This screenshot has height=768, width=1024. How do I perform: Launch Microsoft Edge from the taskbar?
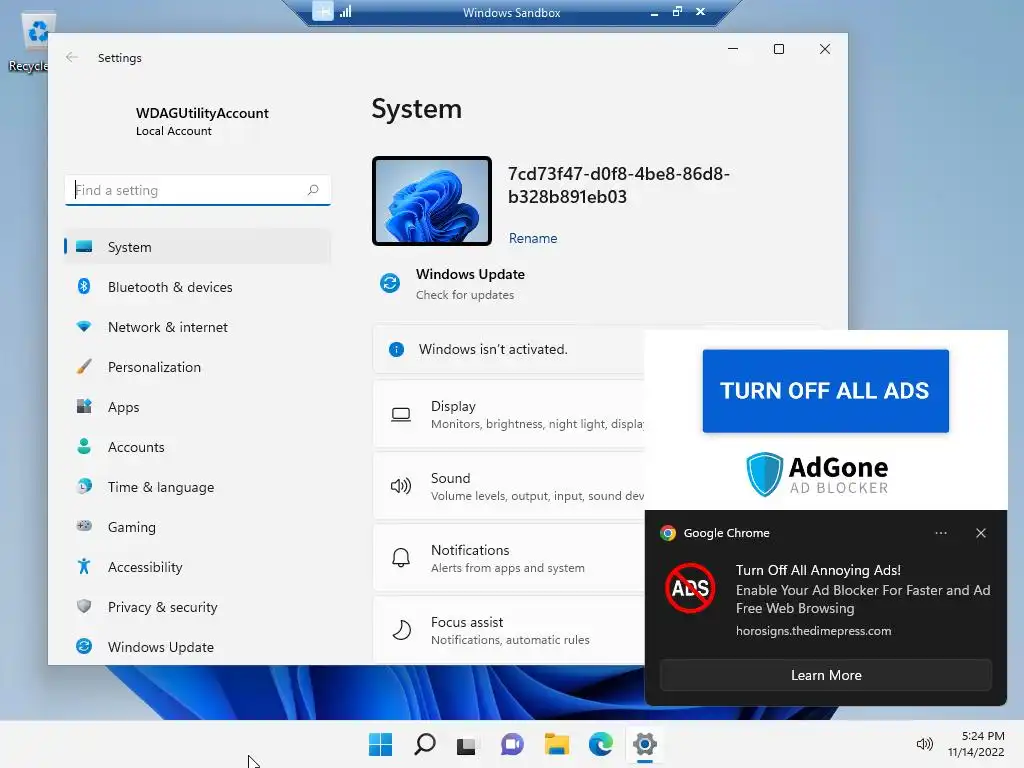(600, 744)
